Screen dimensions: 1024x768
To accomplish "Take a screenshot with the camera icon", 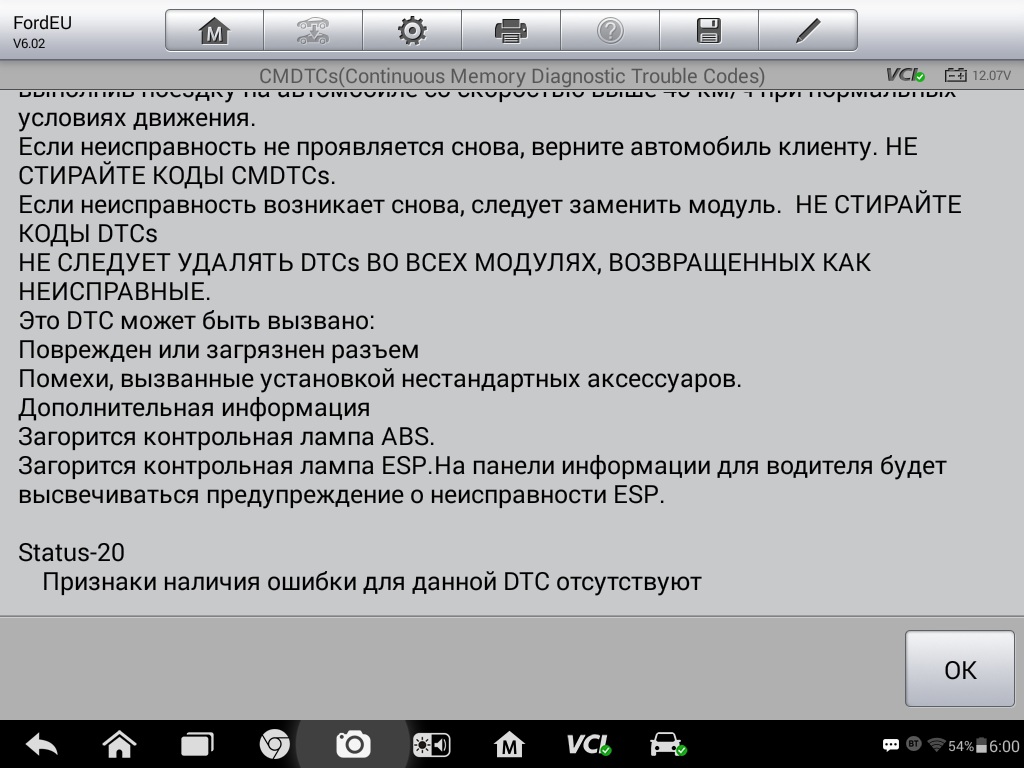I will [353, 744].
